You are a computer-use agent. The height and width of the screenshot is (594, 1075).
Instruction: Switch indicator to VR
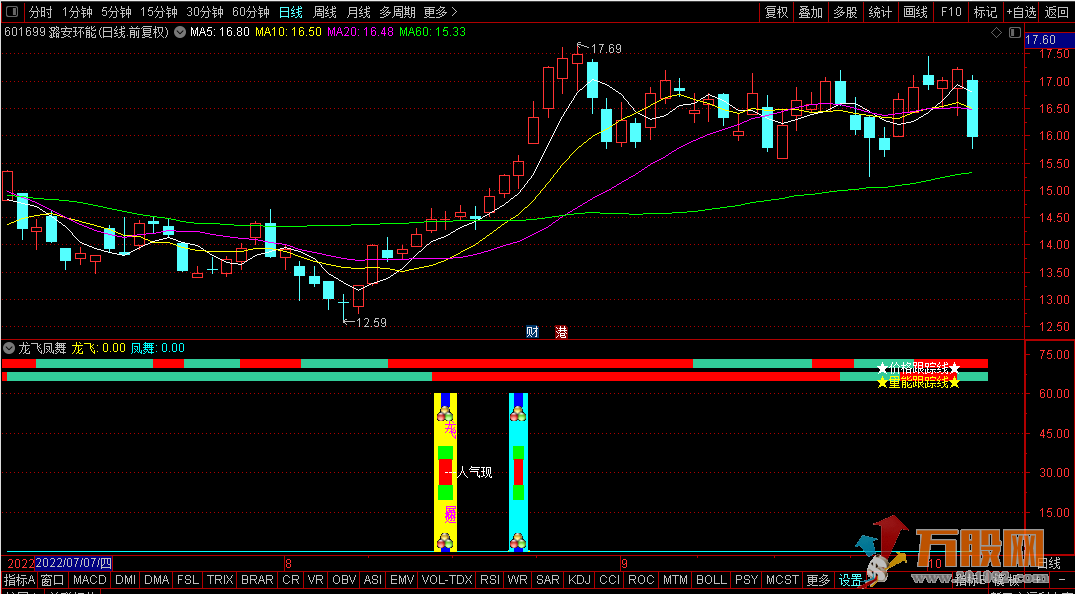[x=316, y=580]
